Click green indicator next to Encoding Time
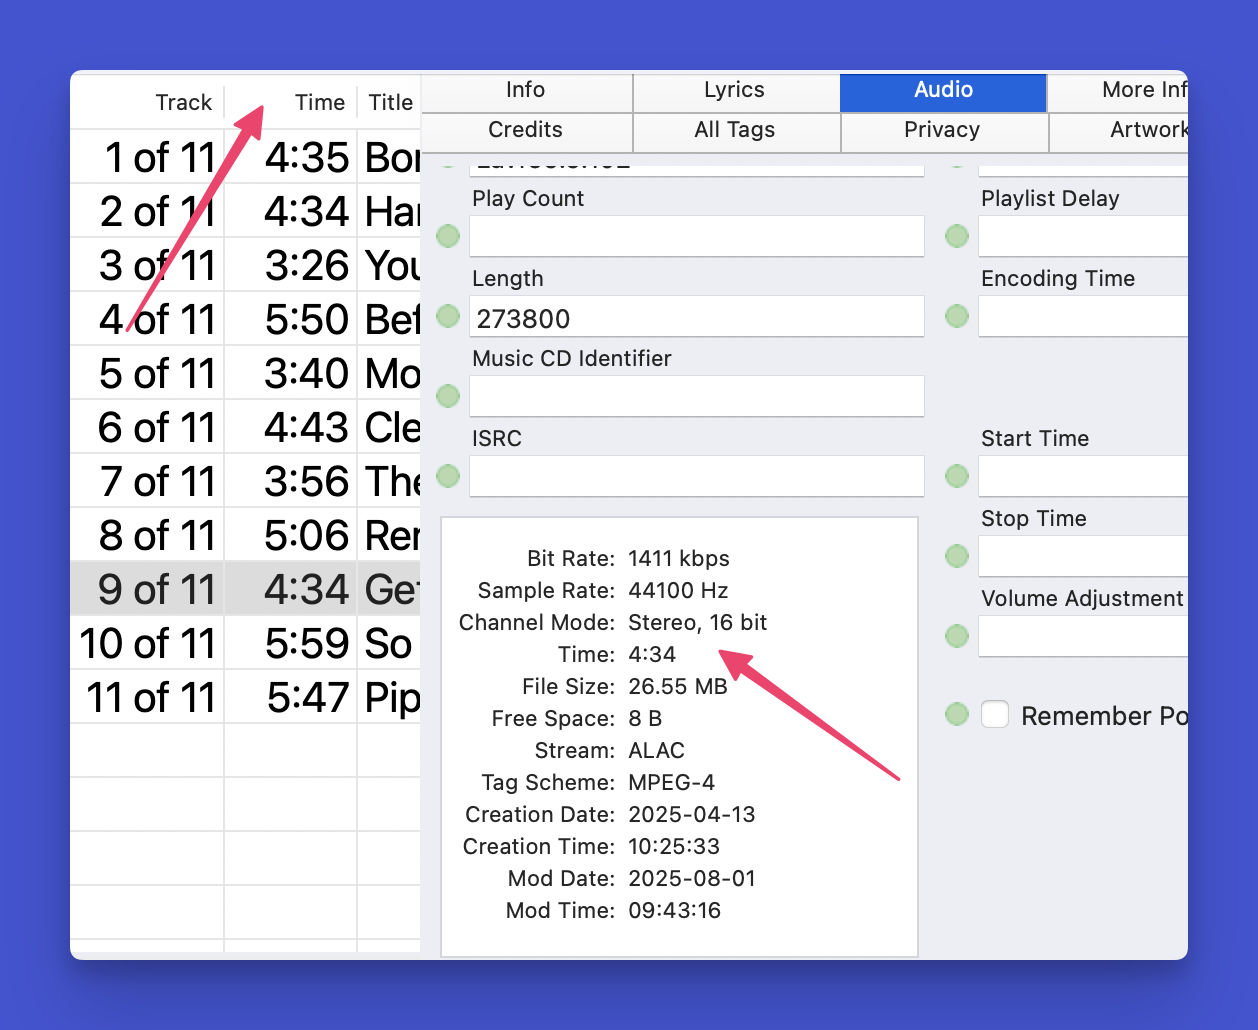 (957, 316)
